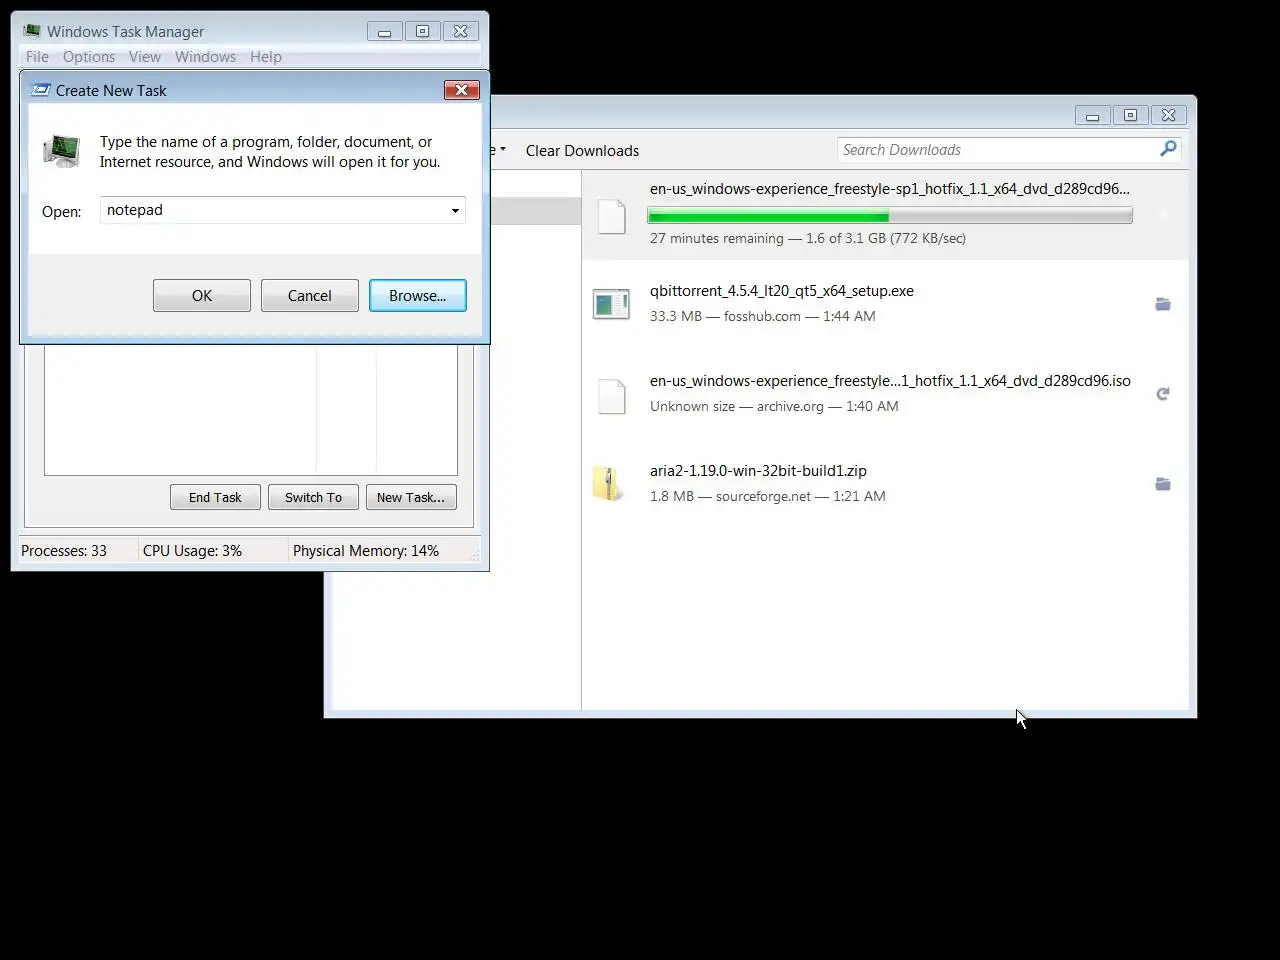Retry the archive.org ISO download
The height and width of the screenshot is (960, 1280).
pos(1163,394)
